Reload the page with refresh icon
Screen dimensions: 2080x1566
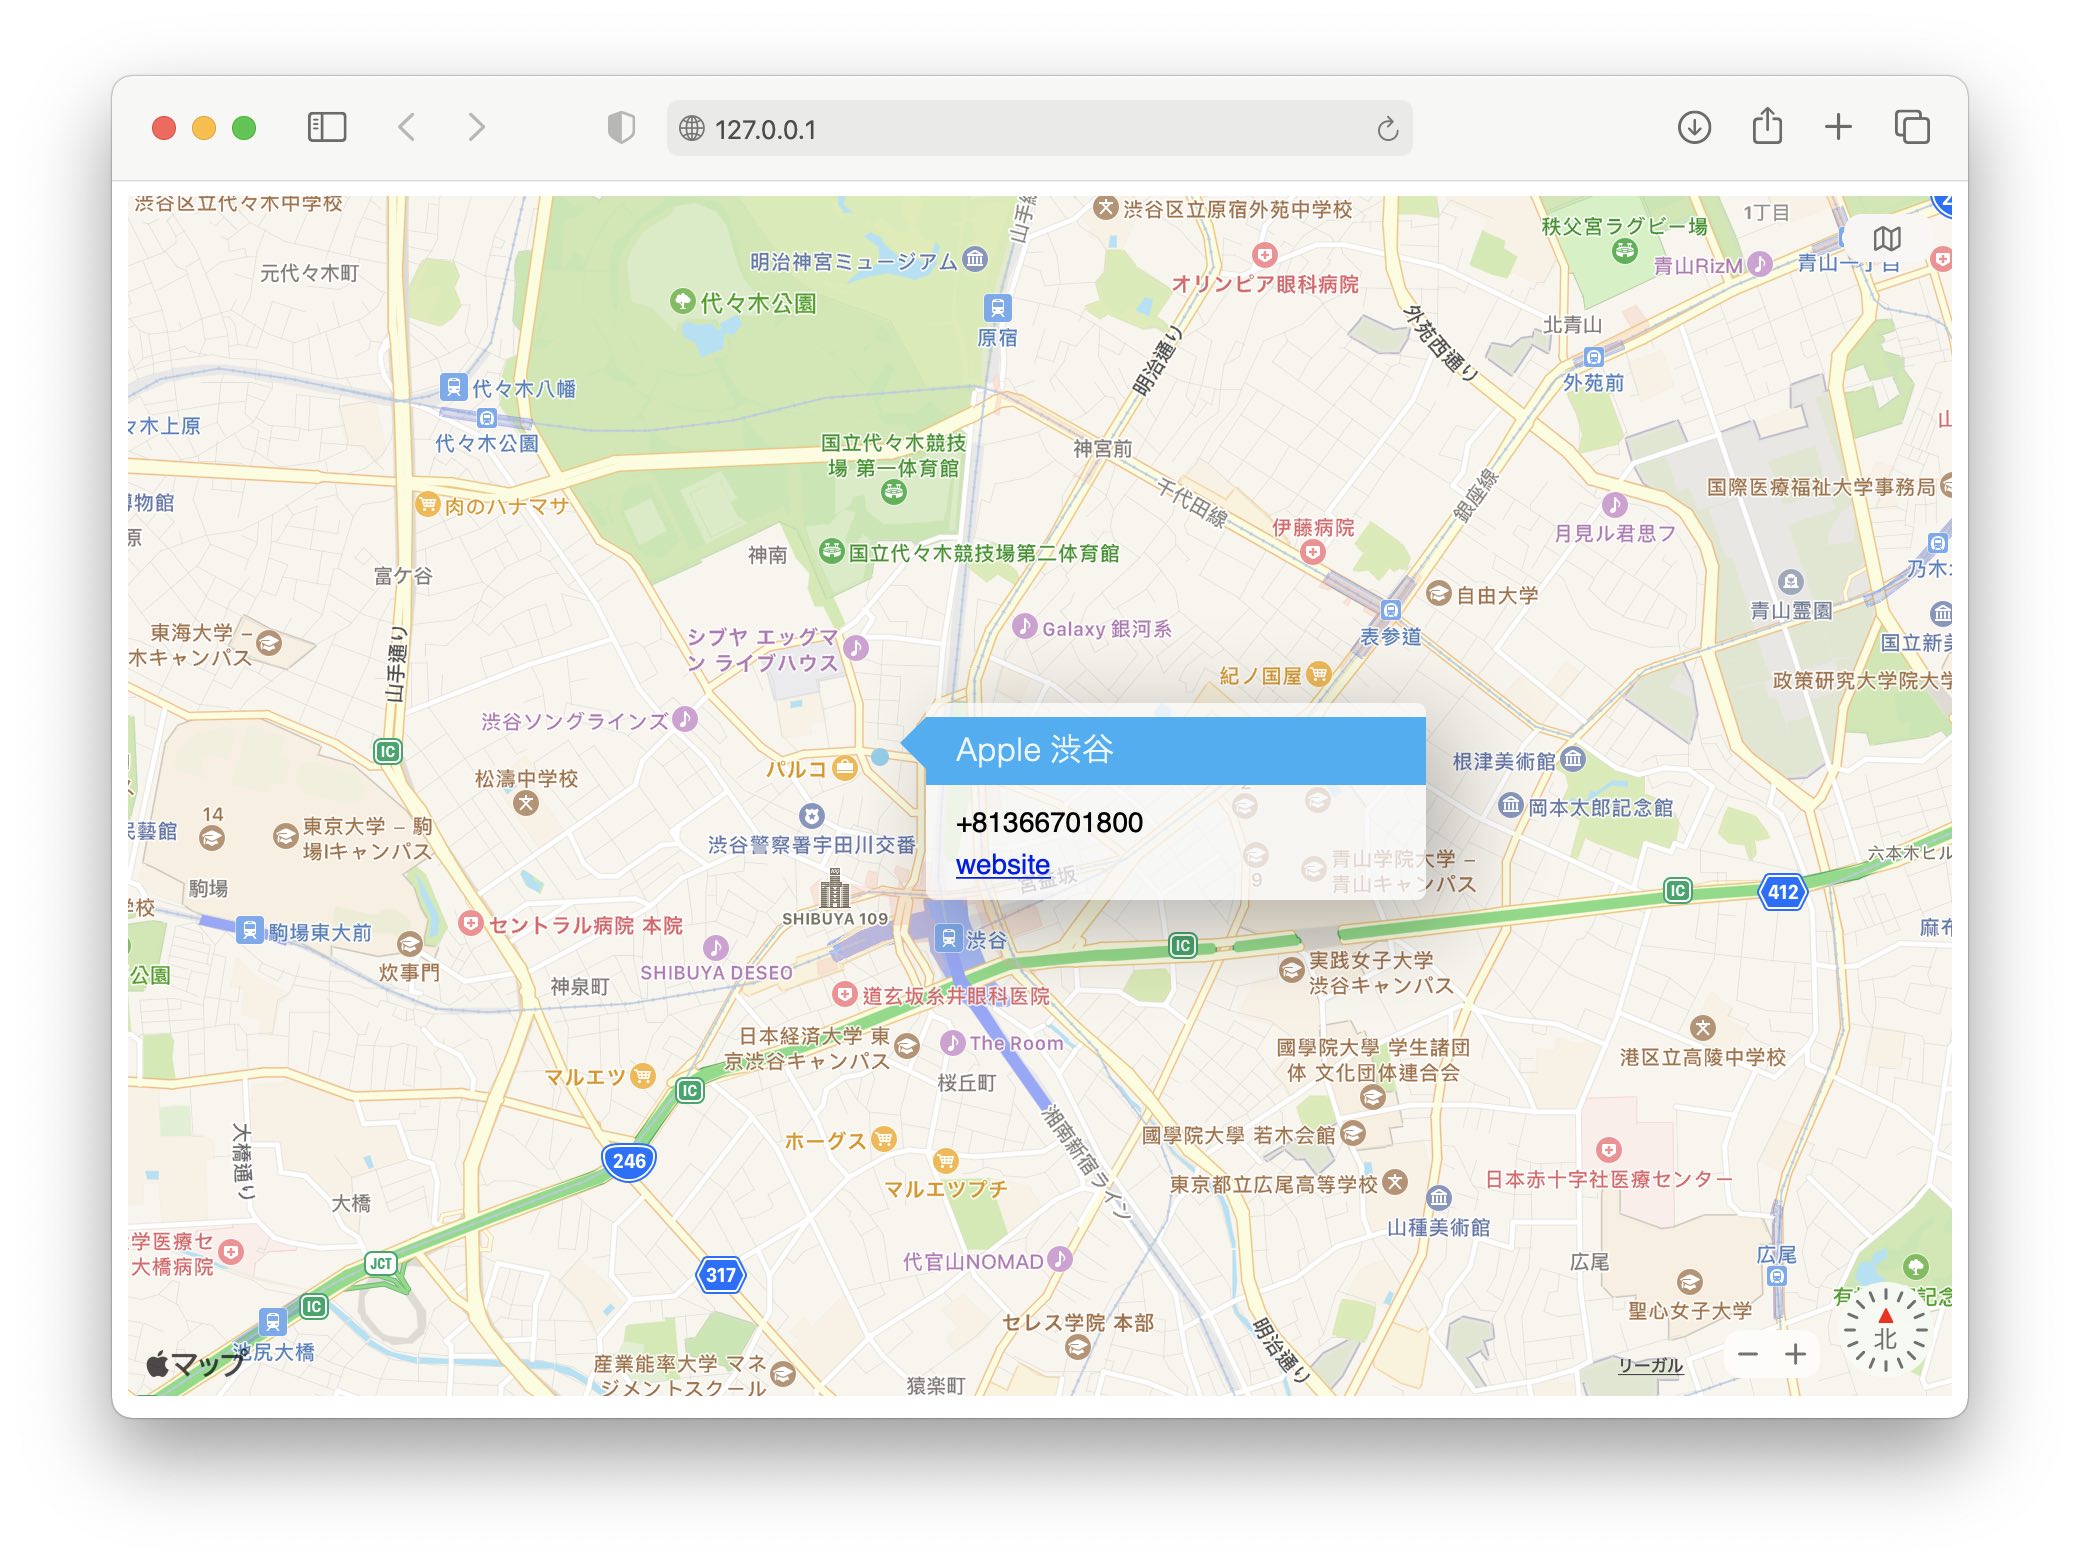1387,129
